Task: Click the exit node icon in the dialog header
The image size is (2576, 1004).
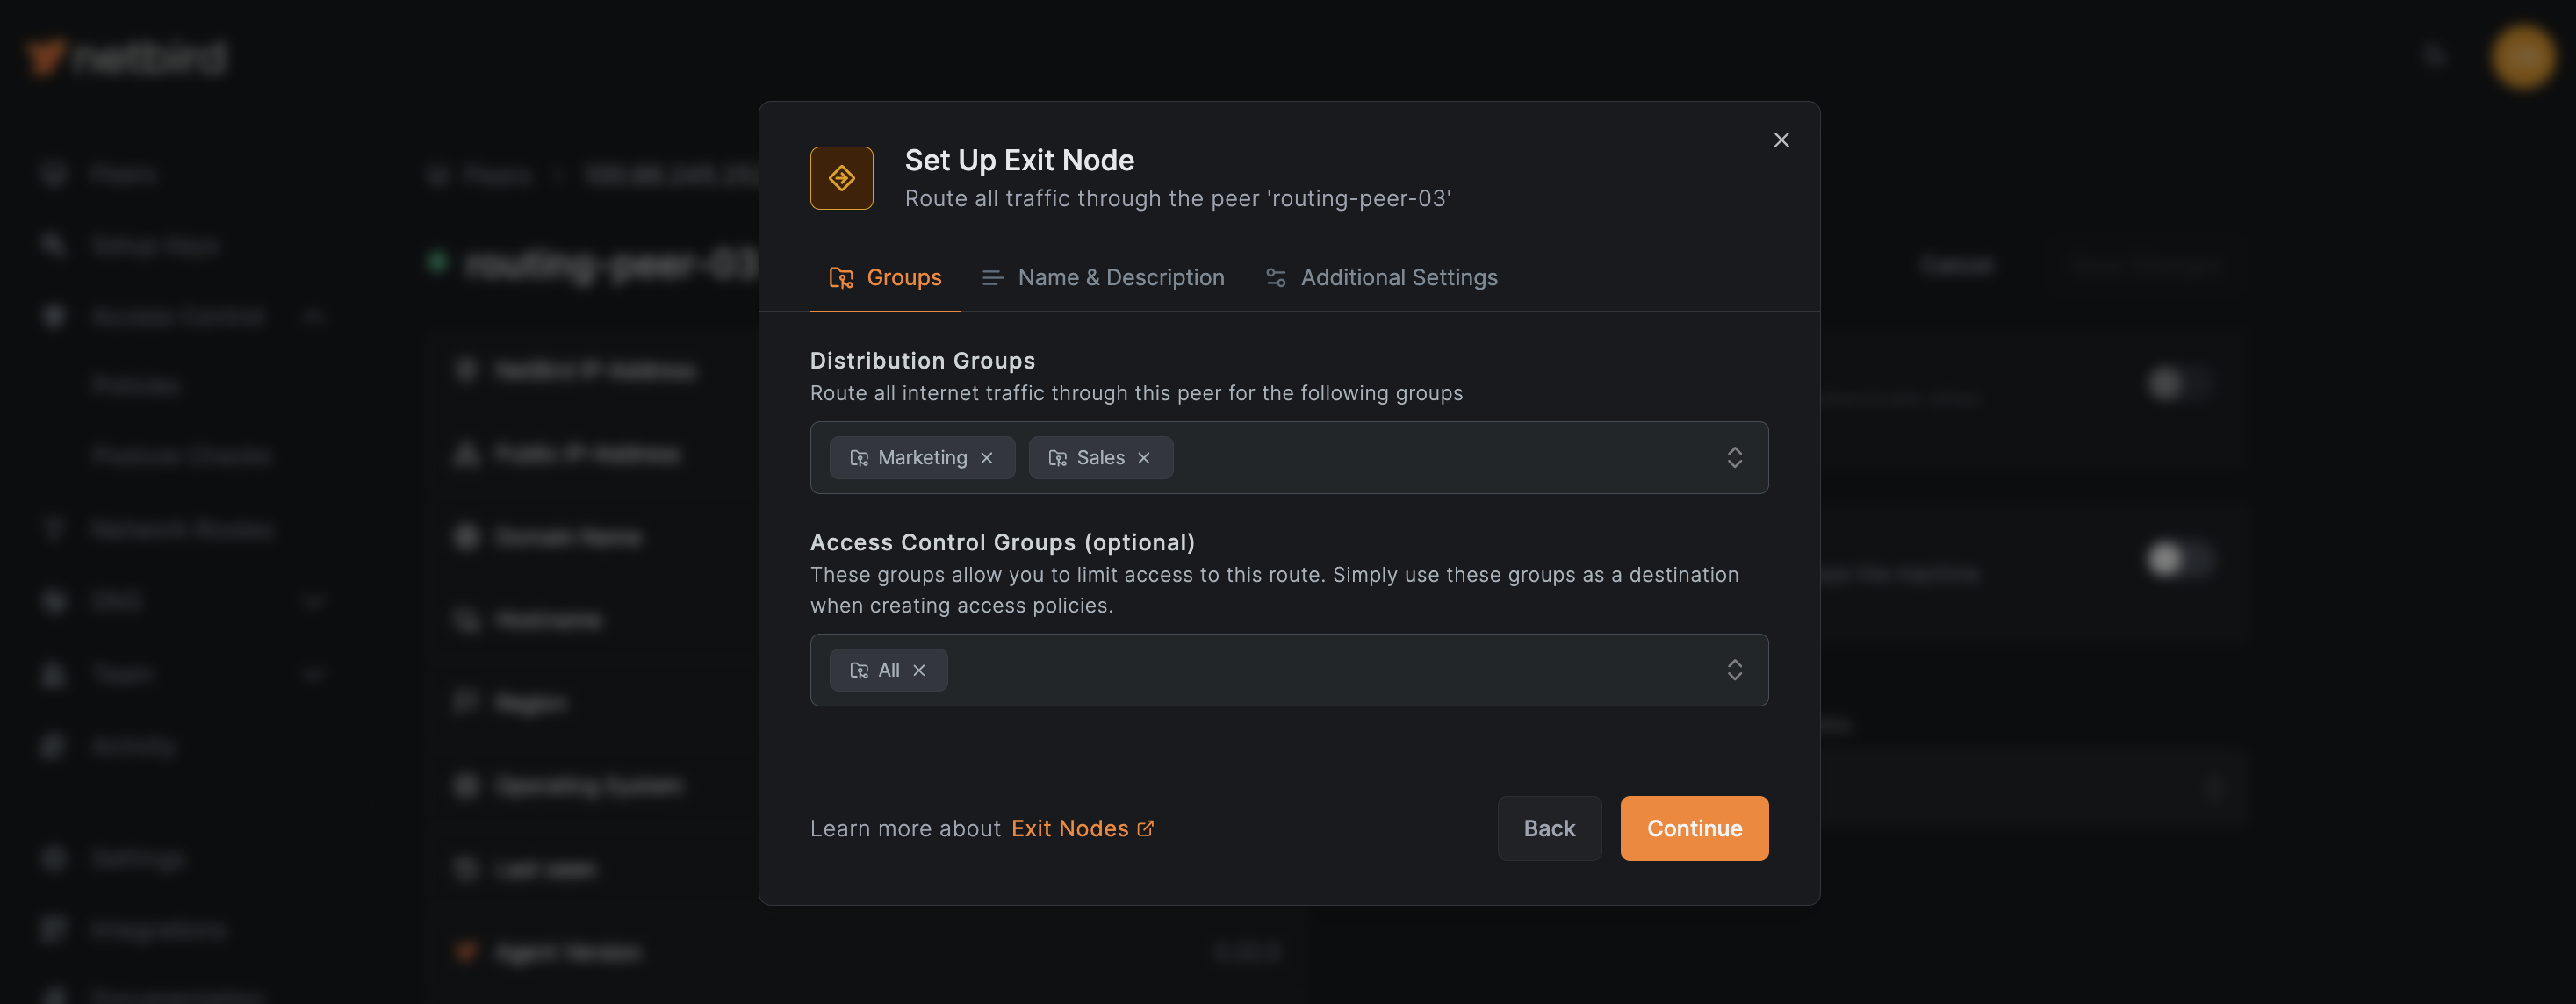Action: [841, 178]
